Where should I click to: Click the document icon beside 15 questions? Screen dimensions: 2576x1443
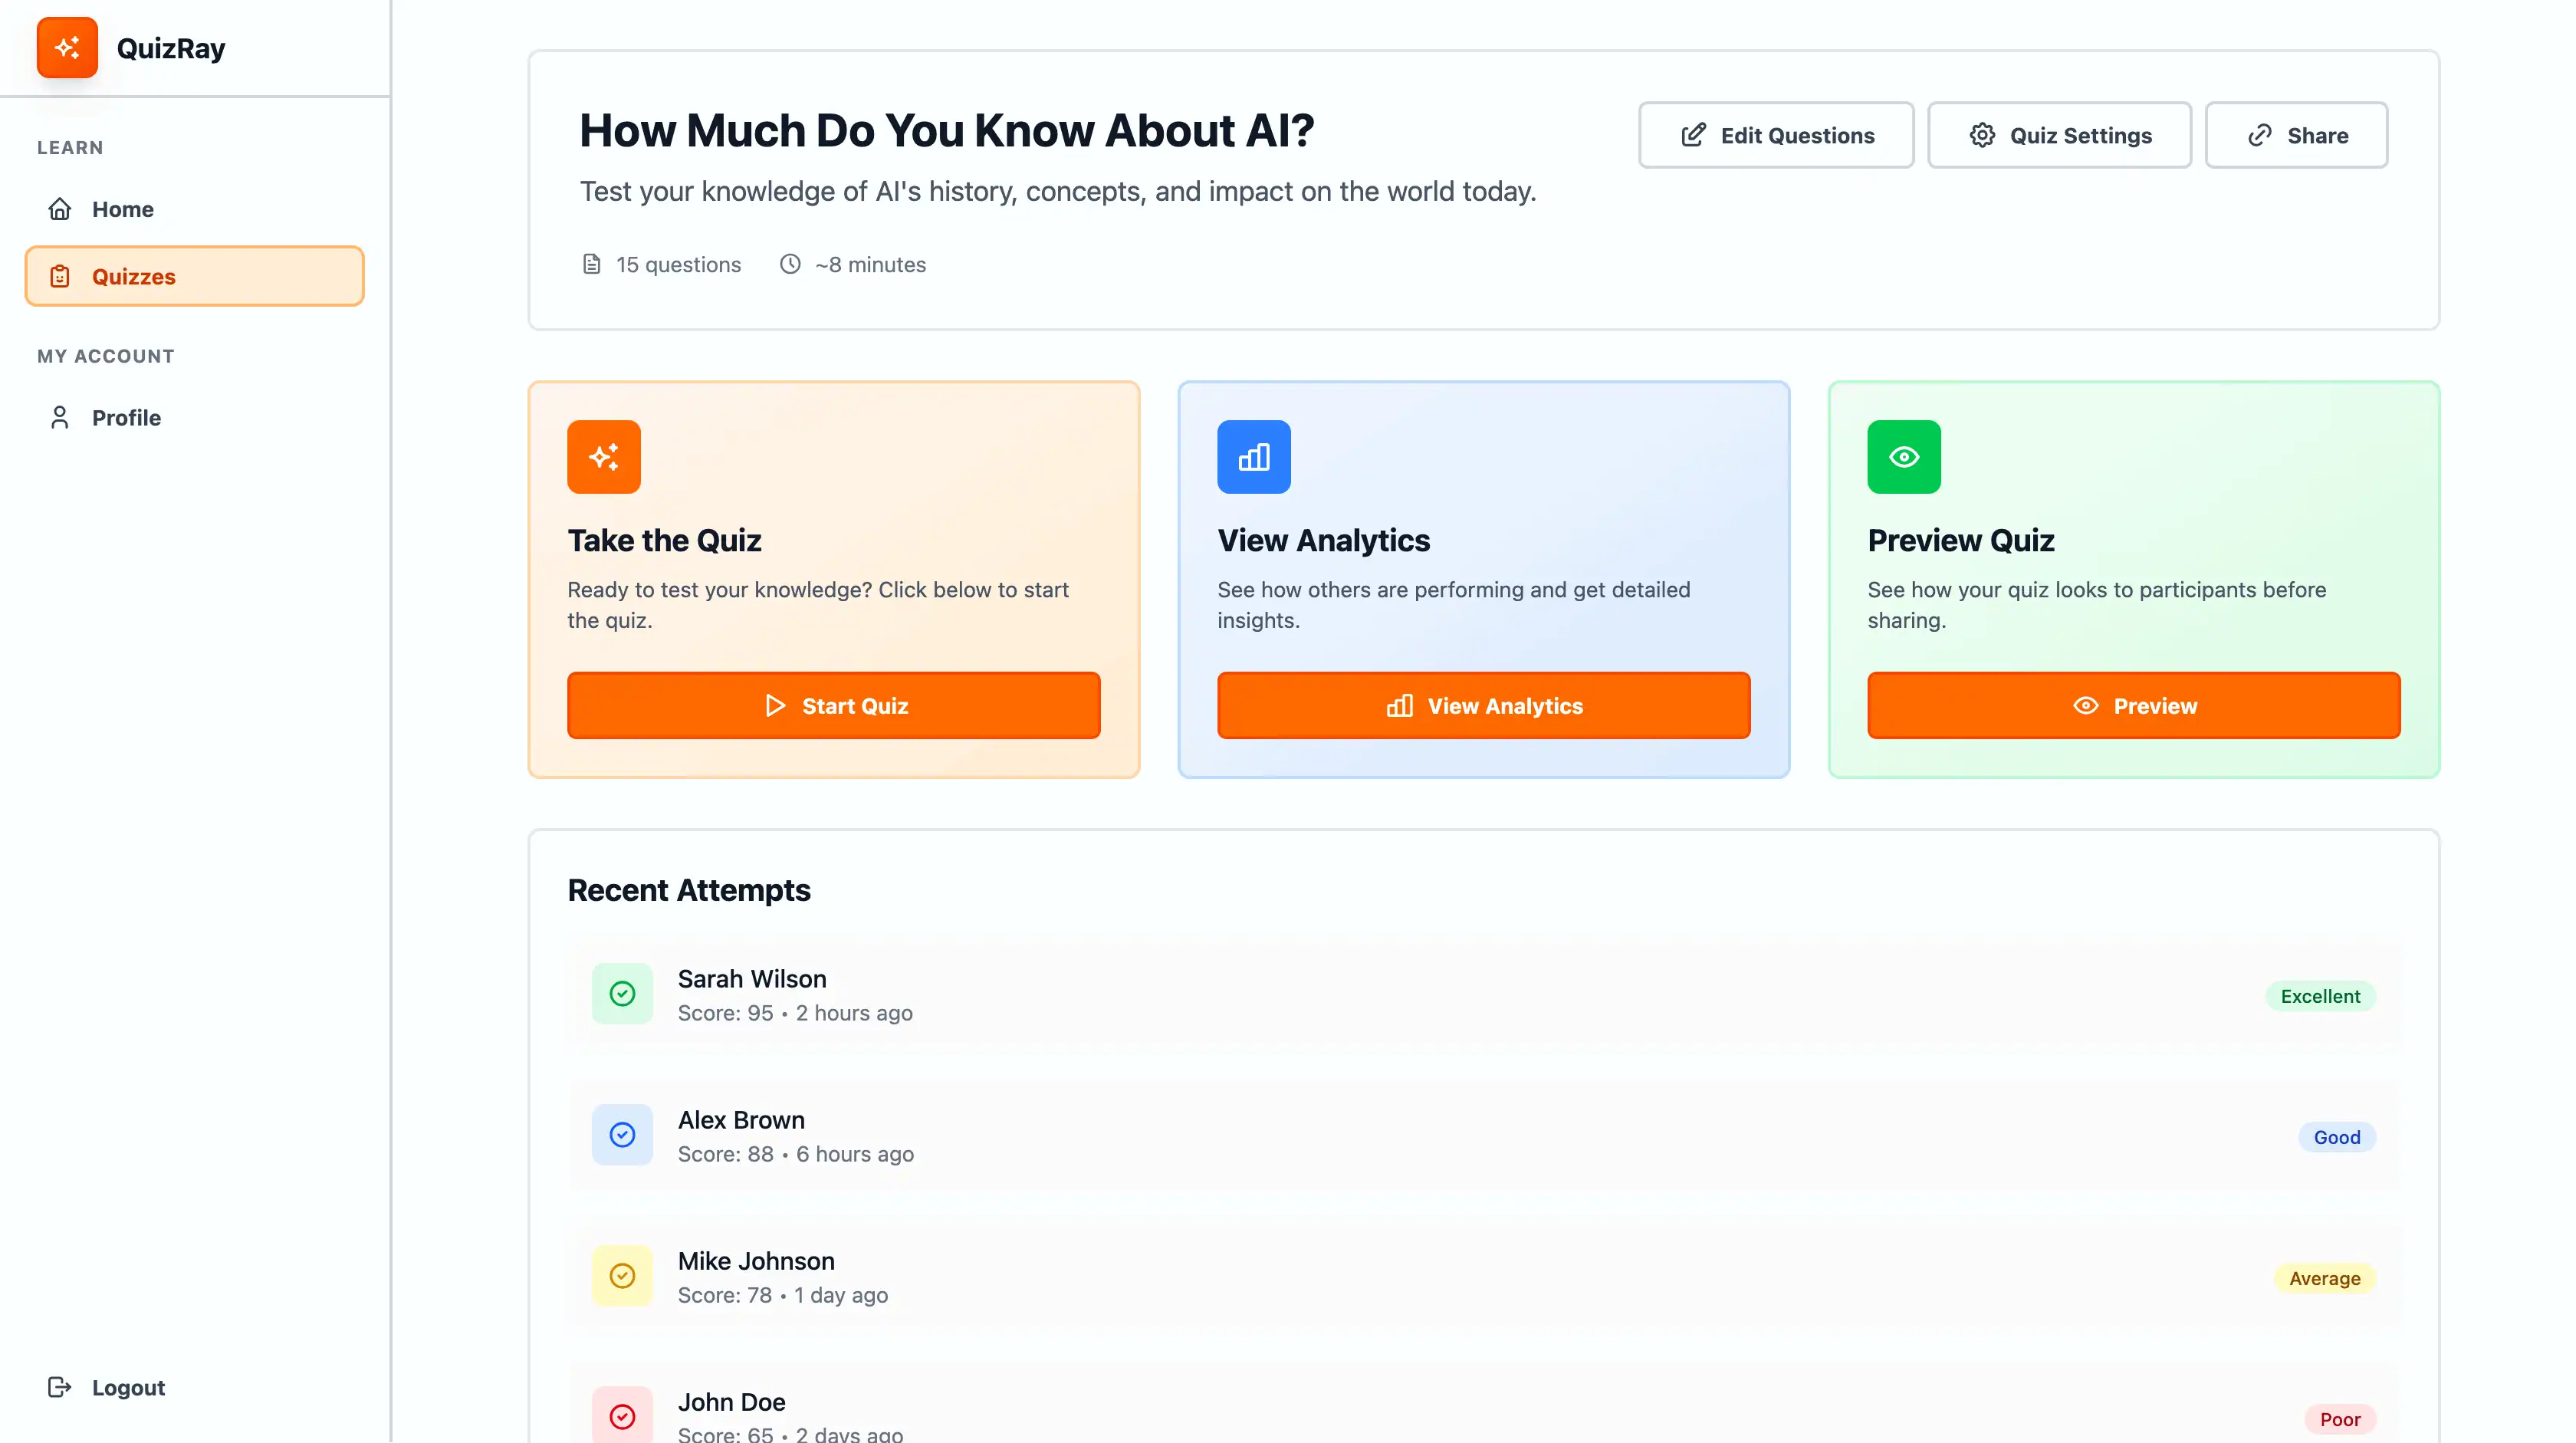[x=592, y=264]
